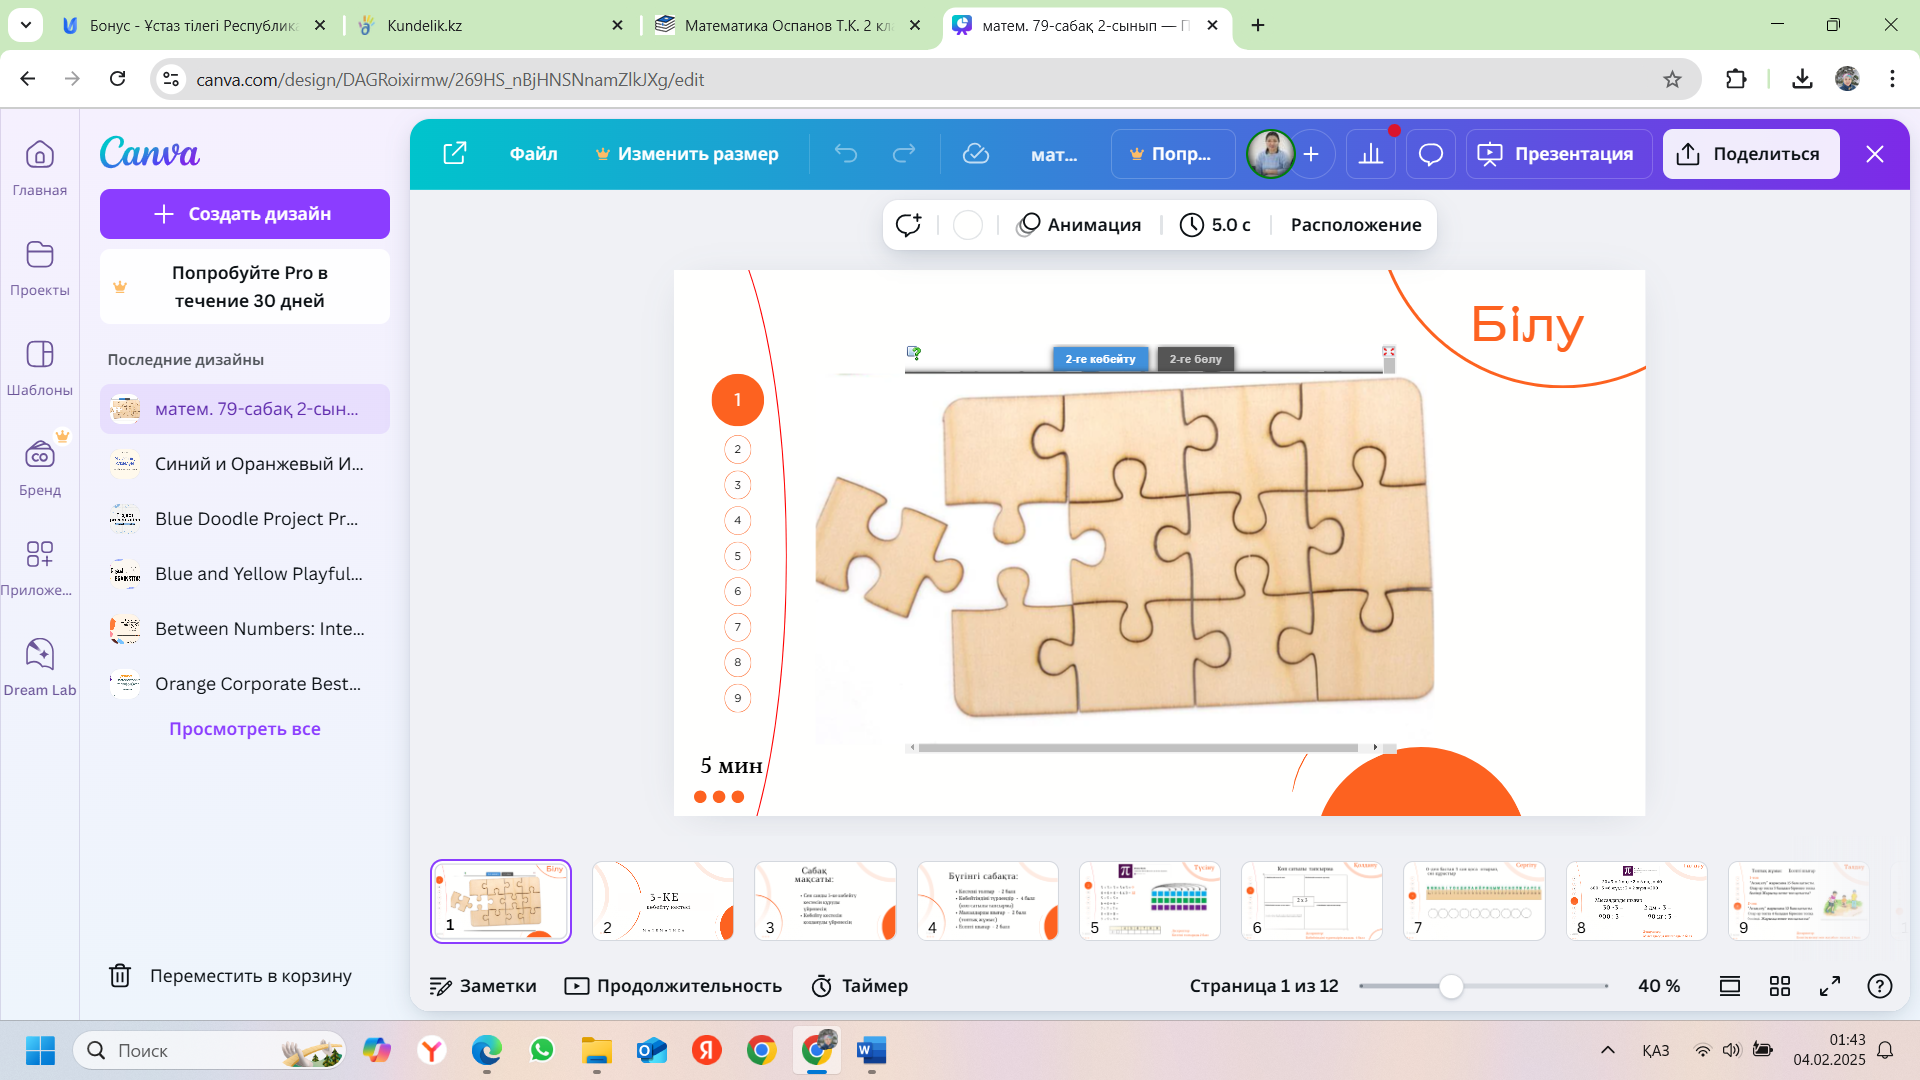Click the undo arrow icon
The image size is (1920, 1080).
[x=846, y=154]
